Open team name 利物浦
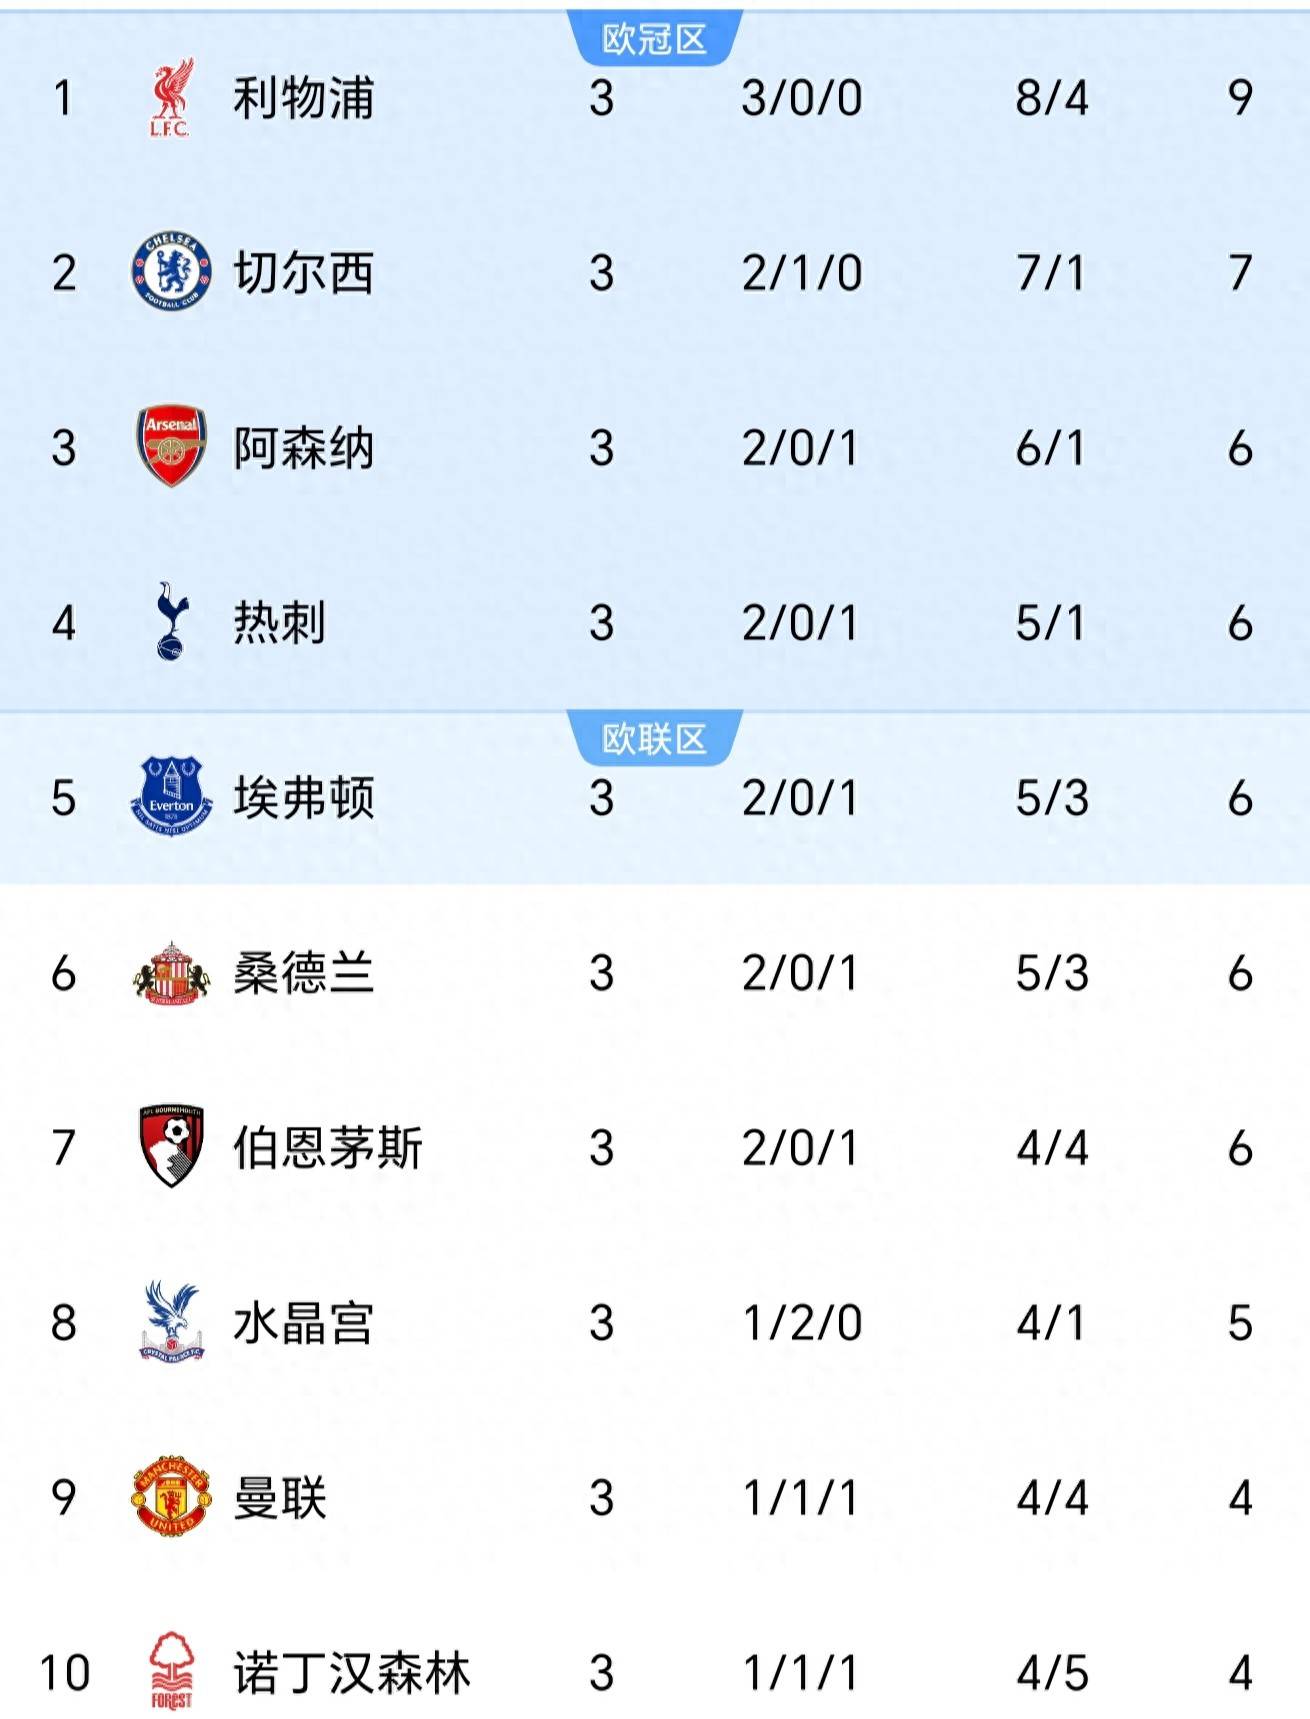This screenshot has height=1719, width=1310. coord(303,98)
